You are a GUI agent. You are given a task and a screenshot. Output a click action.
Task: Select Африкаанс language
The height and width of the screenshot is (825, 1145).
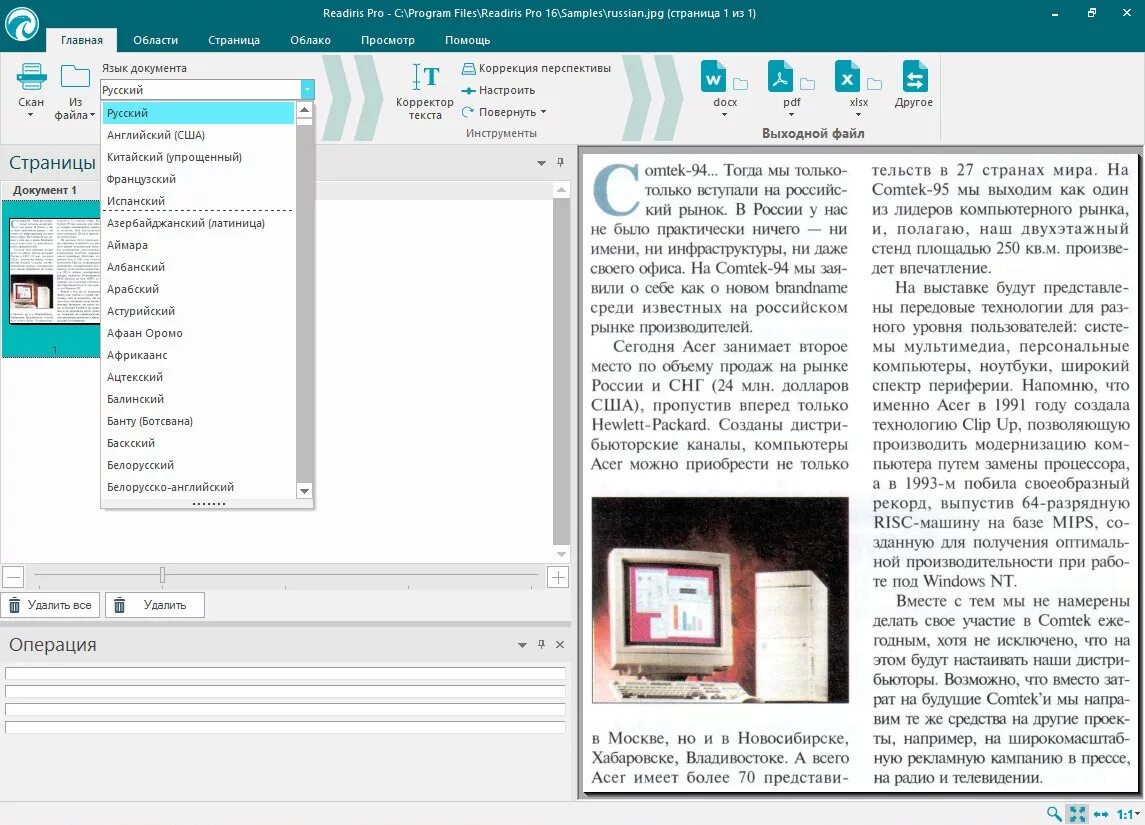tap(198, 355)
